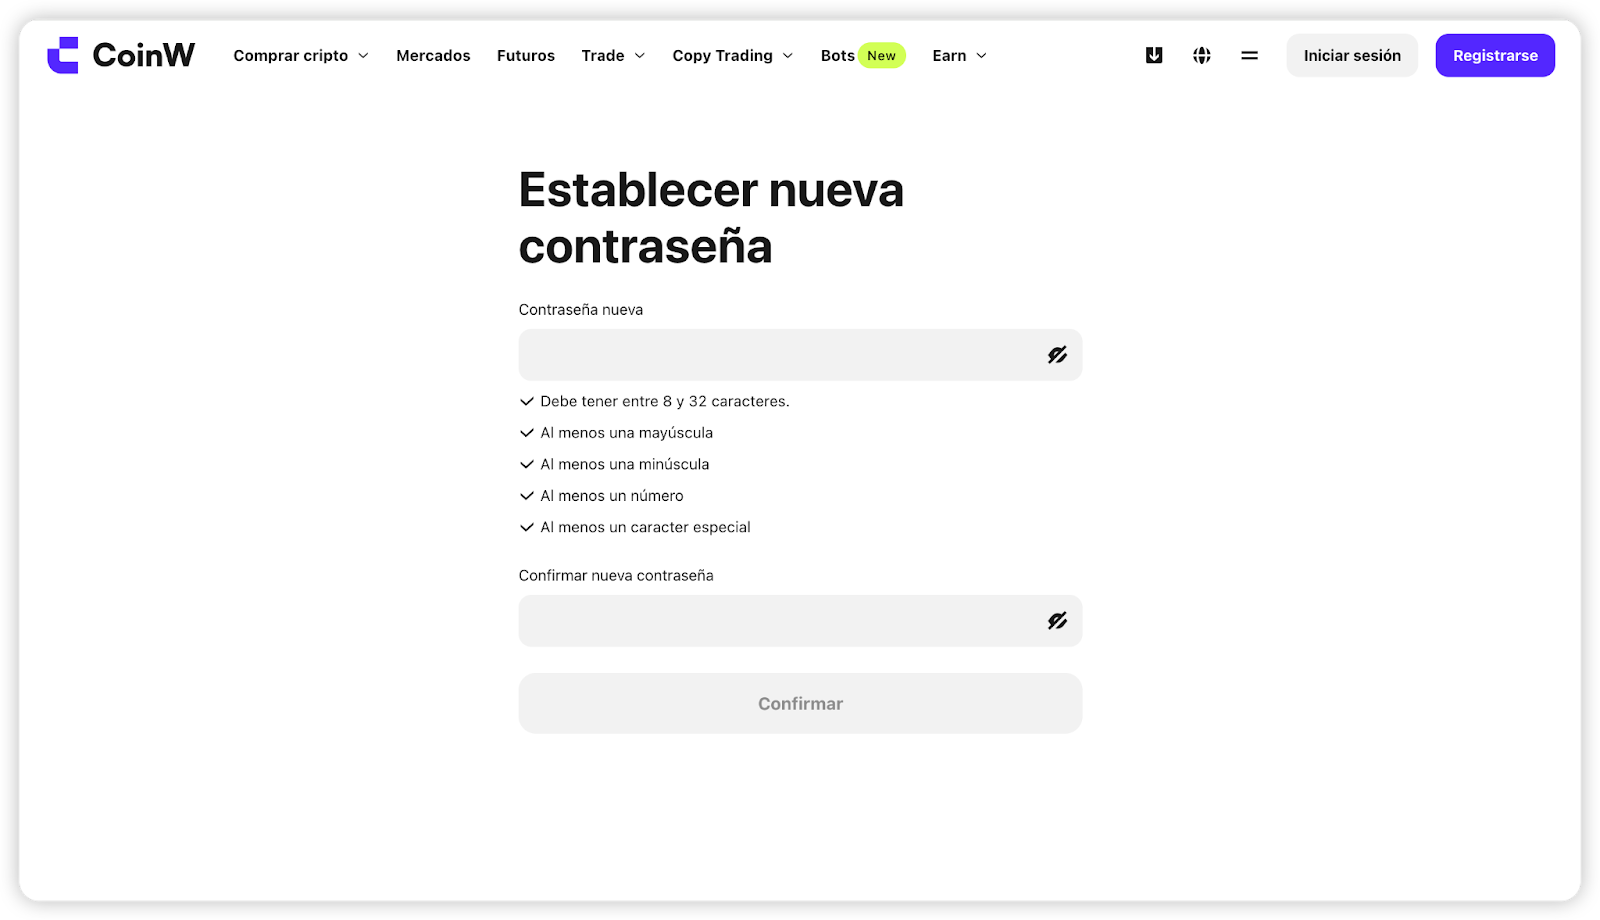Expand the Trade dropdown menu
Screen dimensions: 1600x920
[613, 55]
